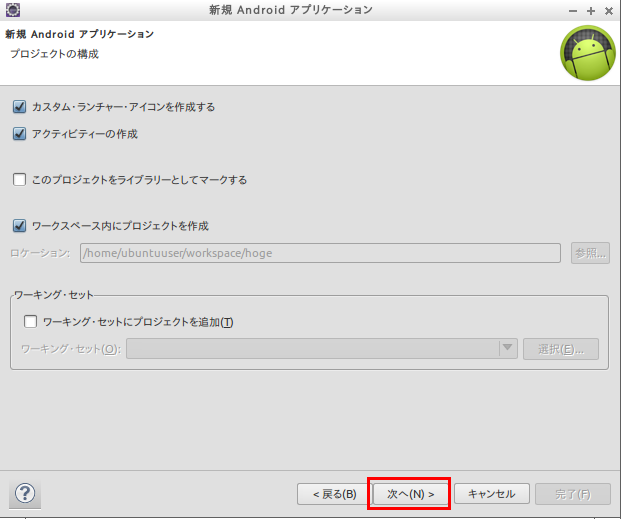The height and width of the screenshot is (519, 621).
Task: Click the 参照... browse button
Action: 590,253
